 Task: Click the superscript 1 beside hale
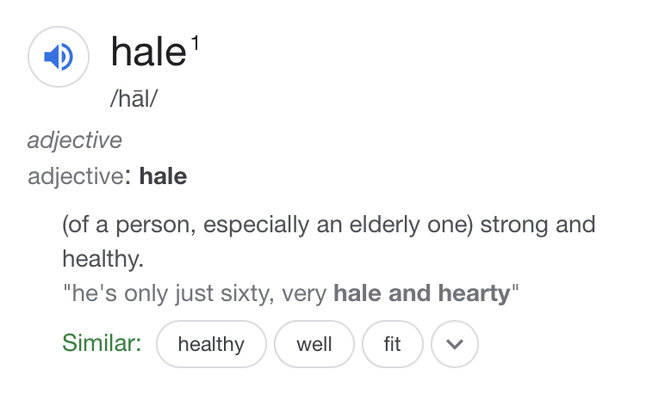tap(195, 43)
